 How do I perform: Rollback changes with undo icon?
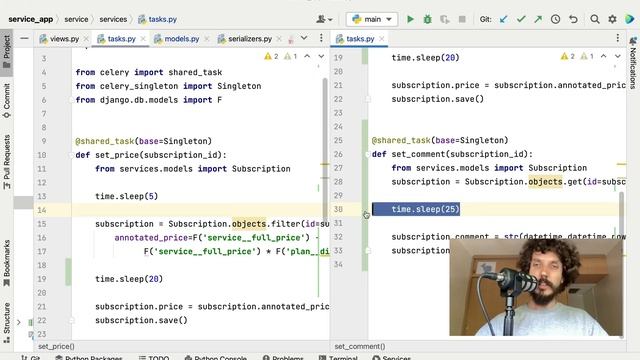click(x=573, y=19)
